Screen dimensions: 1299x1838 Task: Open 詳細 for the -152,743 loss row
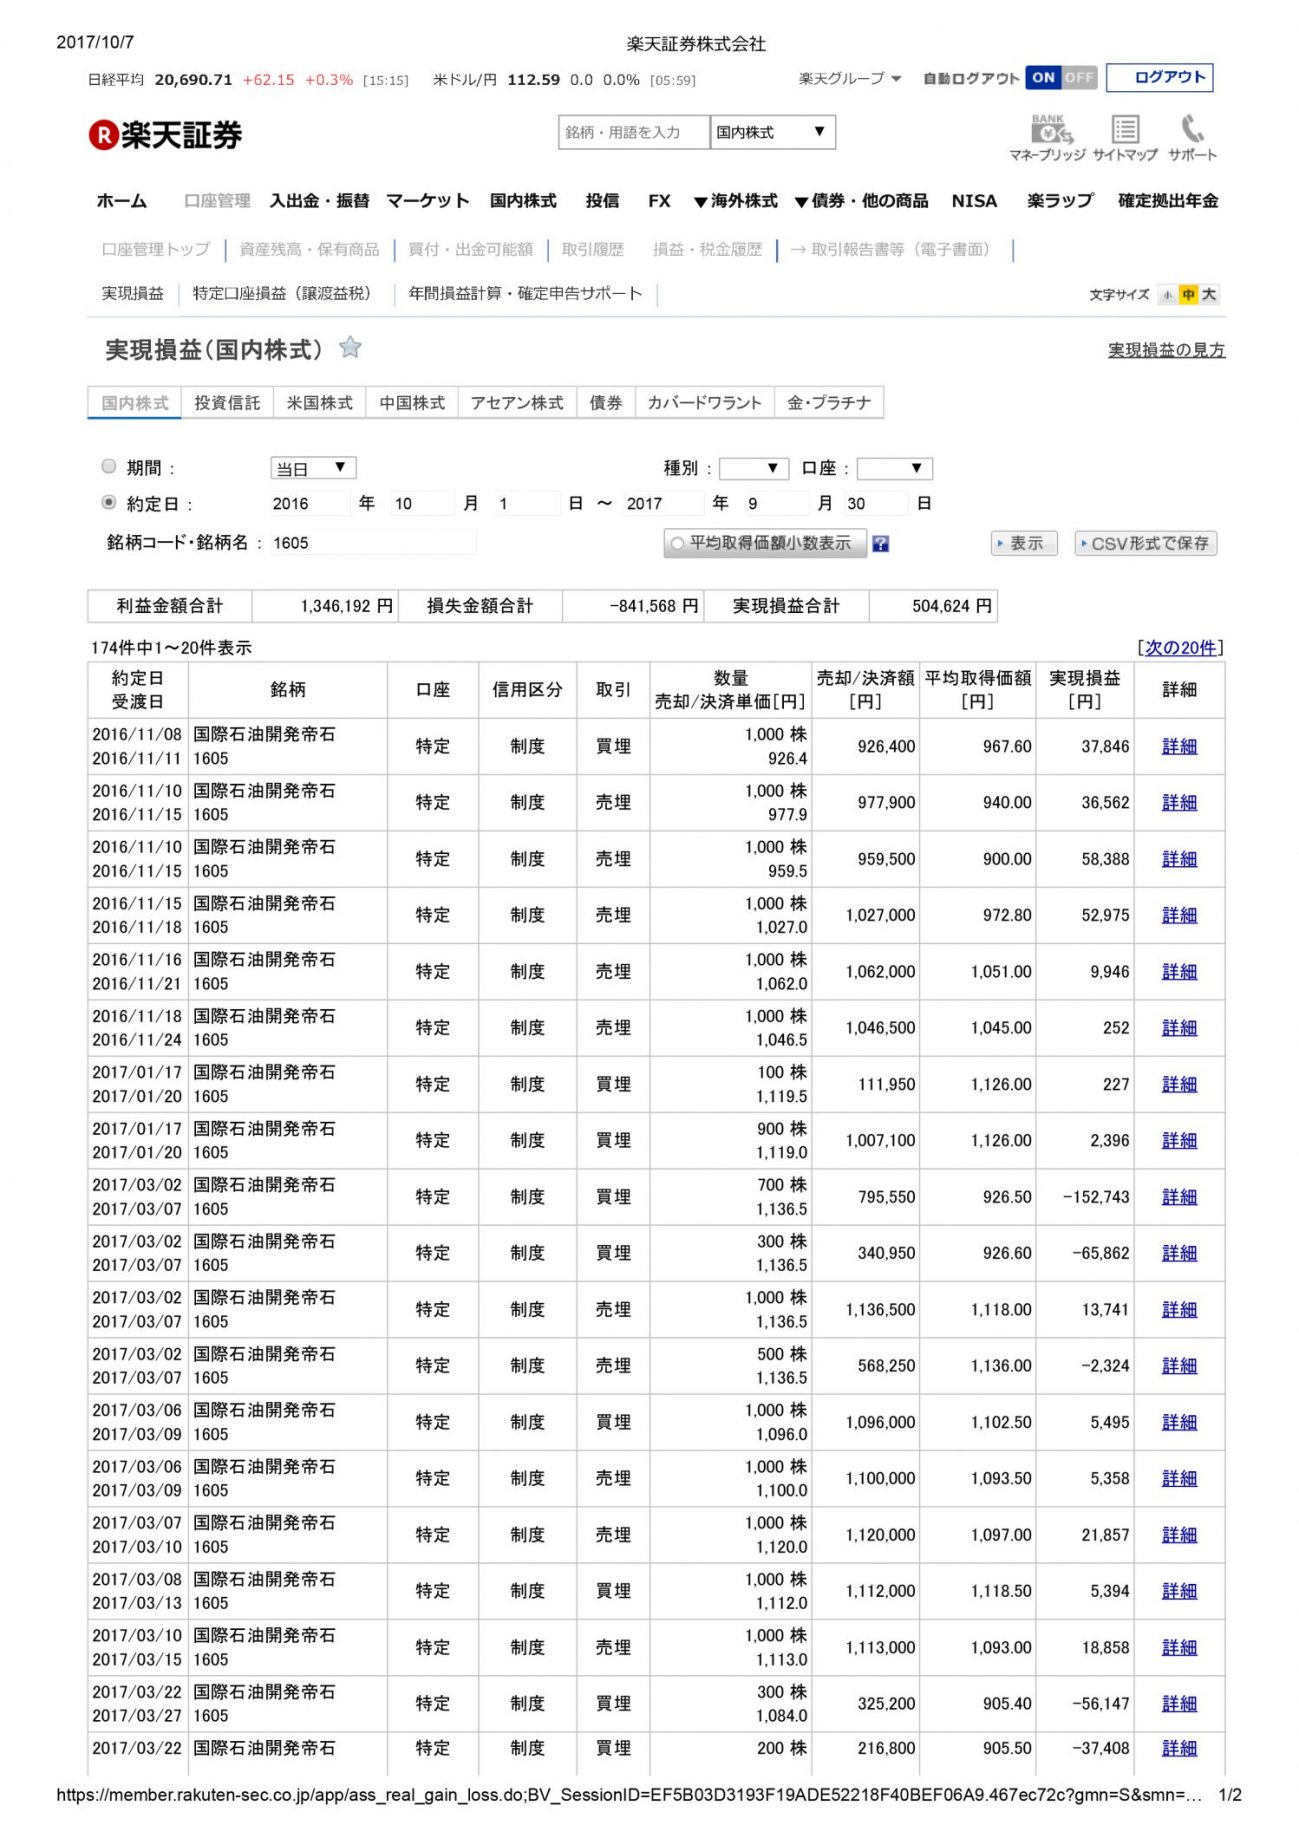click(1179, 1197)
